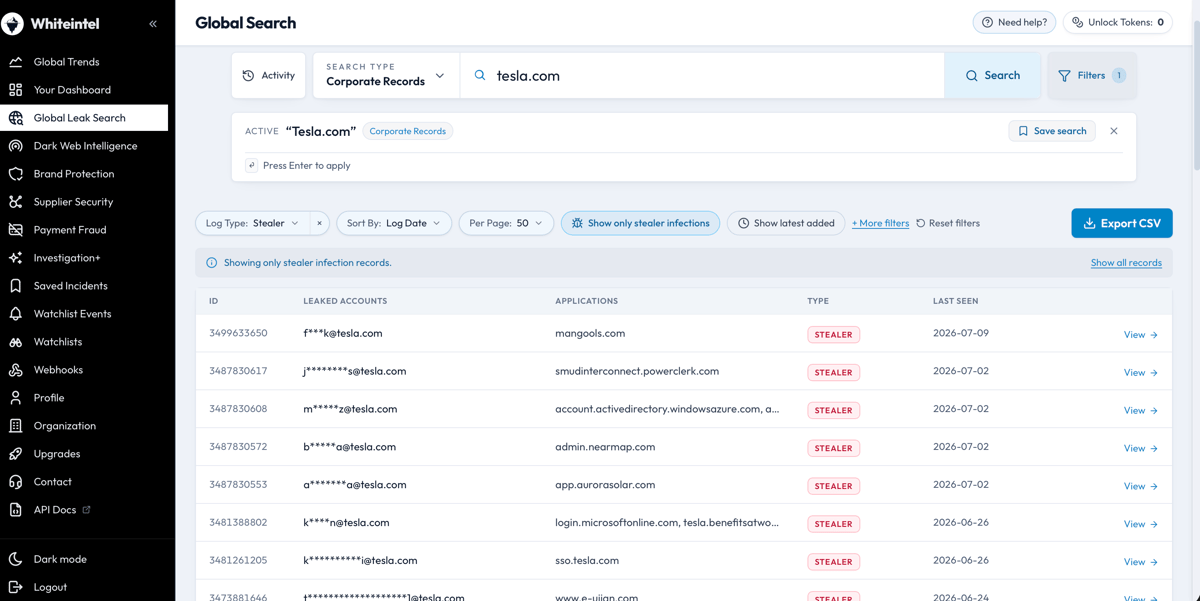
Task: Expand the Search Type Corporate Records dropdown
Action: point(386,75)
